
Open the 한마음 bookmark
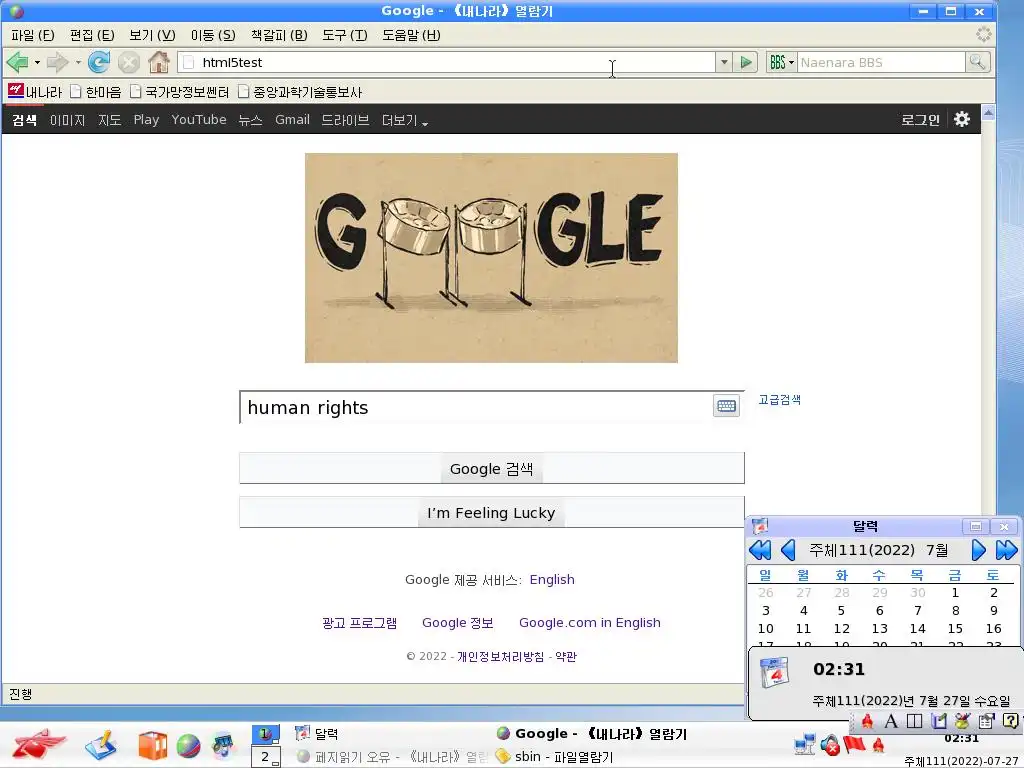(x=95, y=91)
